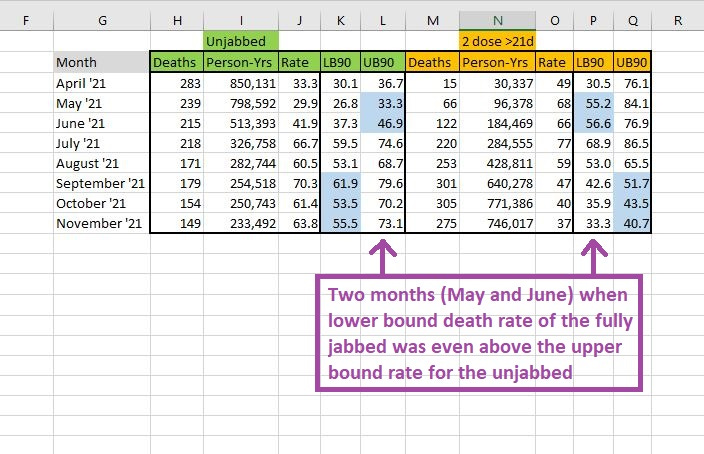The width and height of the screenshot is (704, 454).
Task: Select column header G
Action: pos(102,21)
